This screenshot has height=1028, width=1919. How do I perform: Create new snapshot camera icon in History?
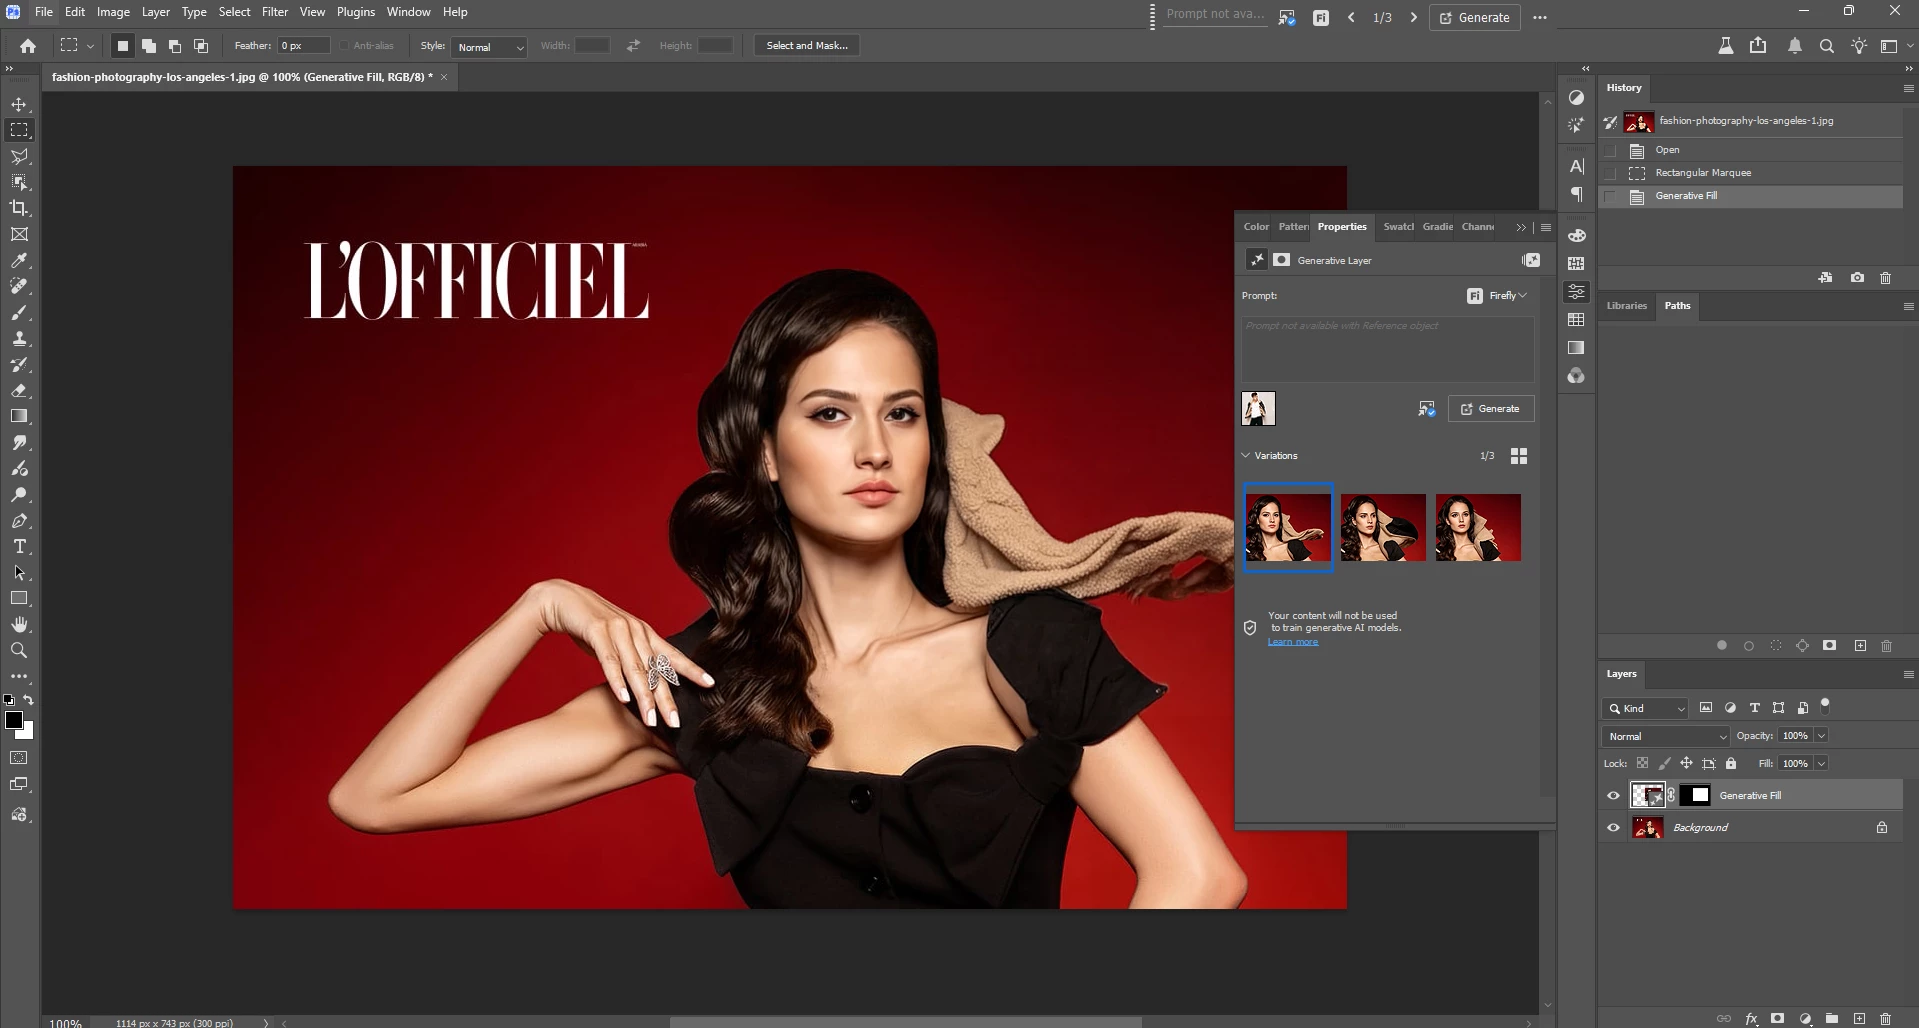1857,278
